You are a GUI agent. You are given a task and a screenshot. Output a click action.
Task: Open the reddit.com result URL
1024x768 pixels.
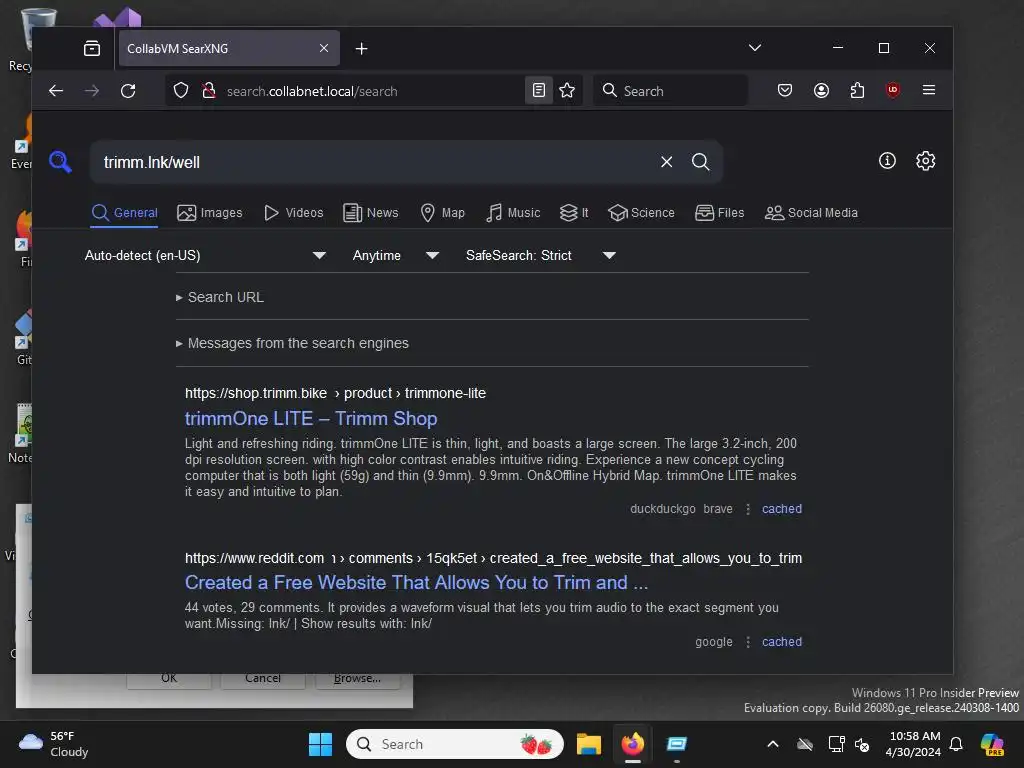click(493, 558)
